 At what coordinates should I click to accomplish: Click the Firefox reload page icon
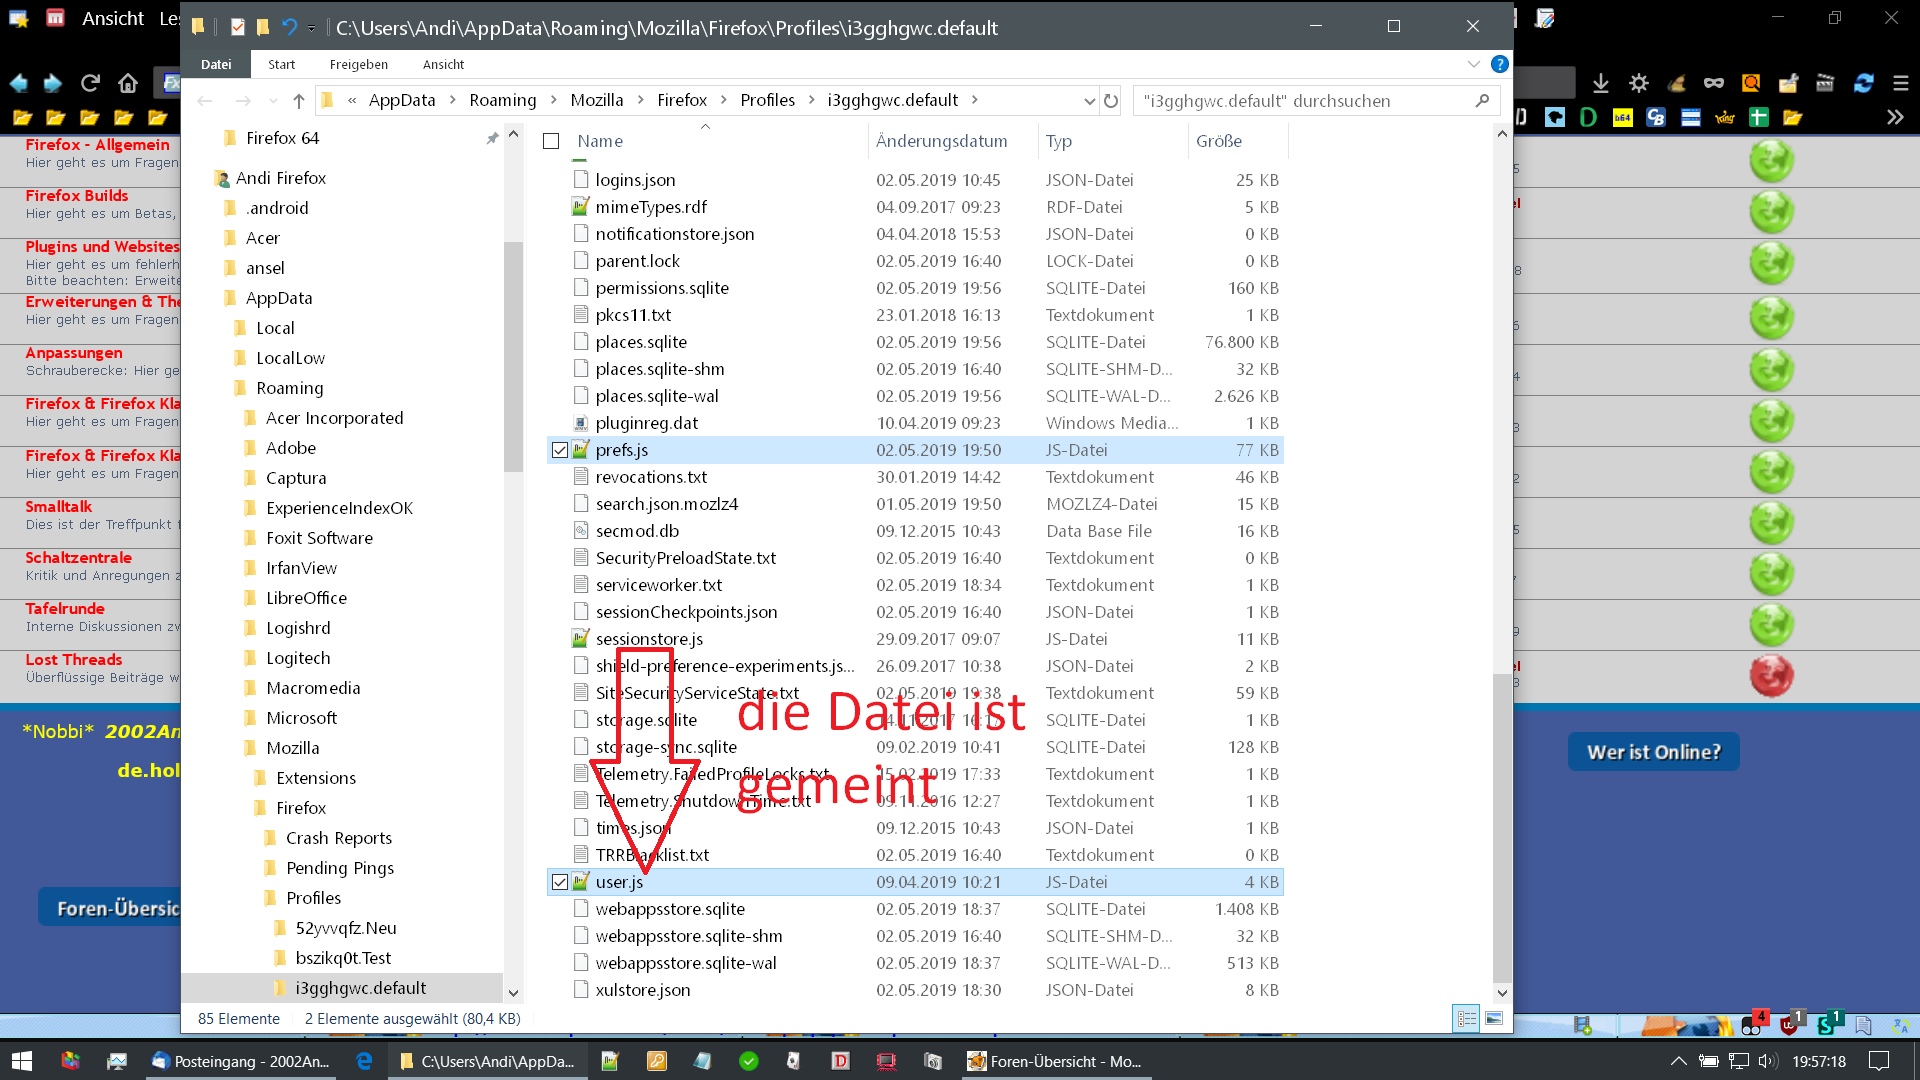point(90,83)
